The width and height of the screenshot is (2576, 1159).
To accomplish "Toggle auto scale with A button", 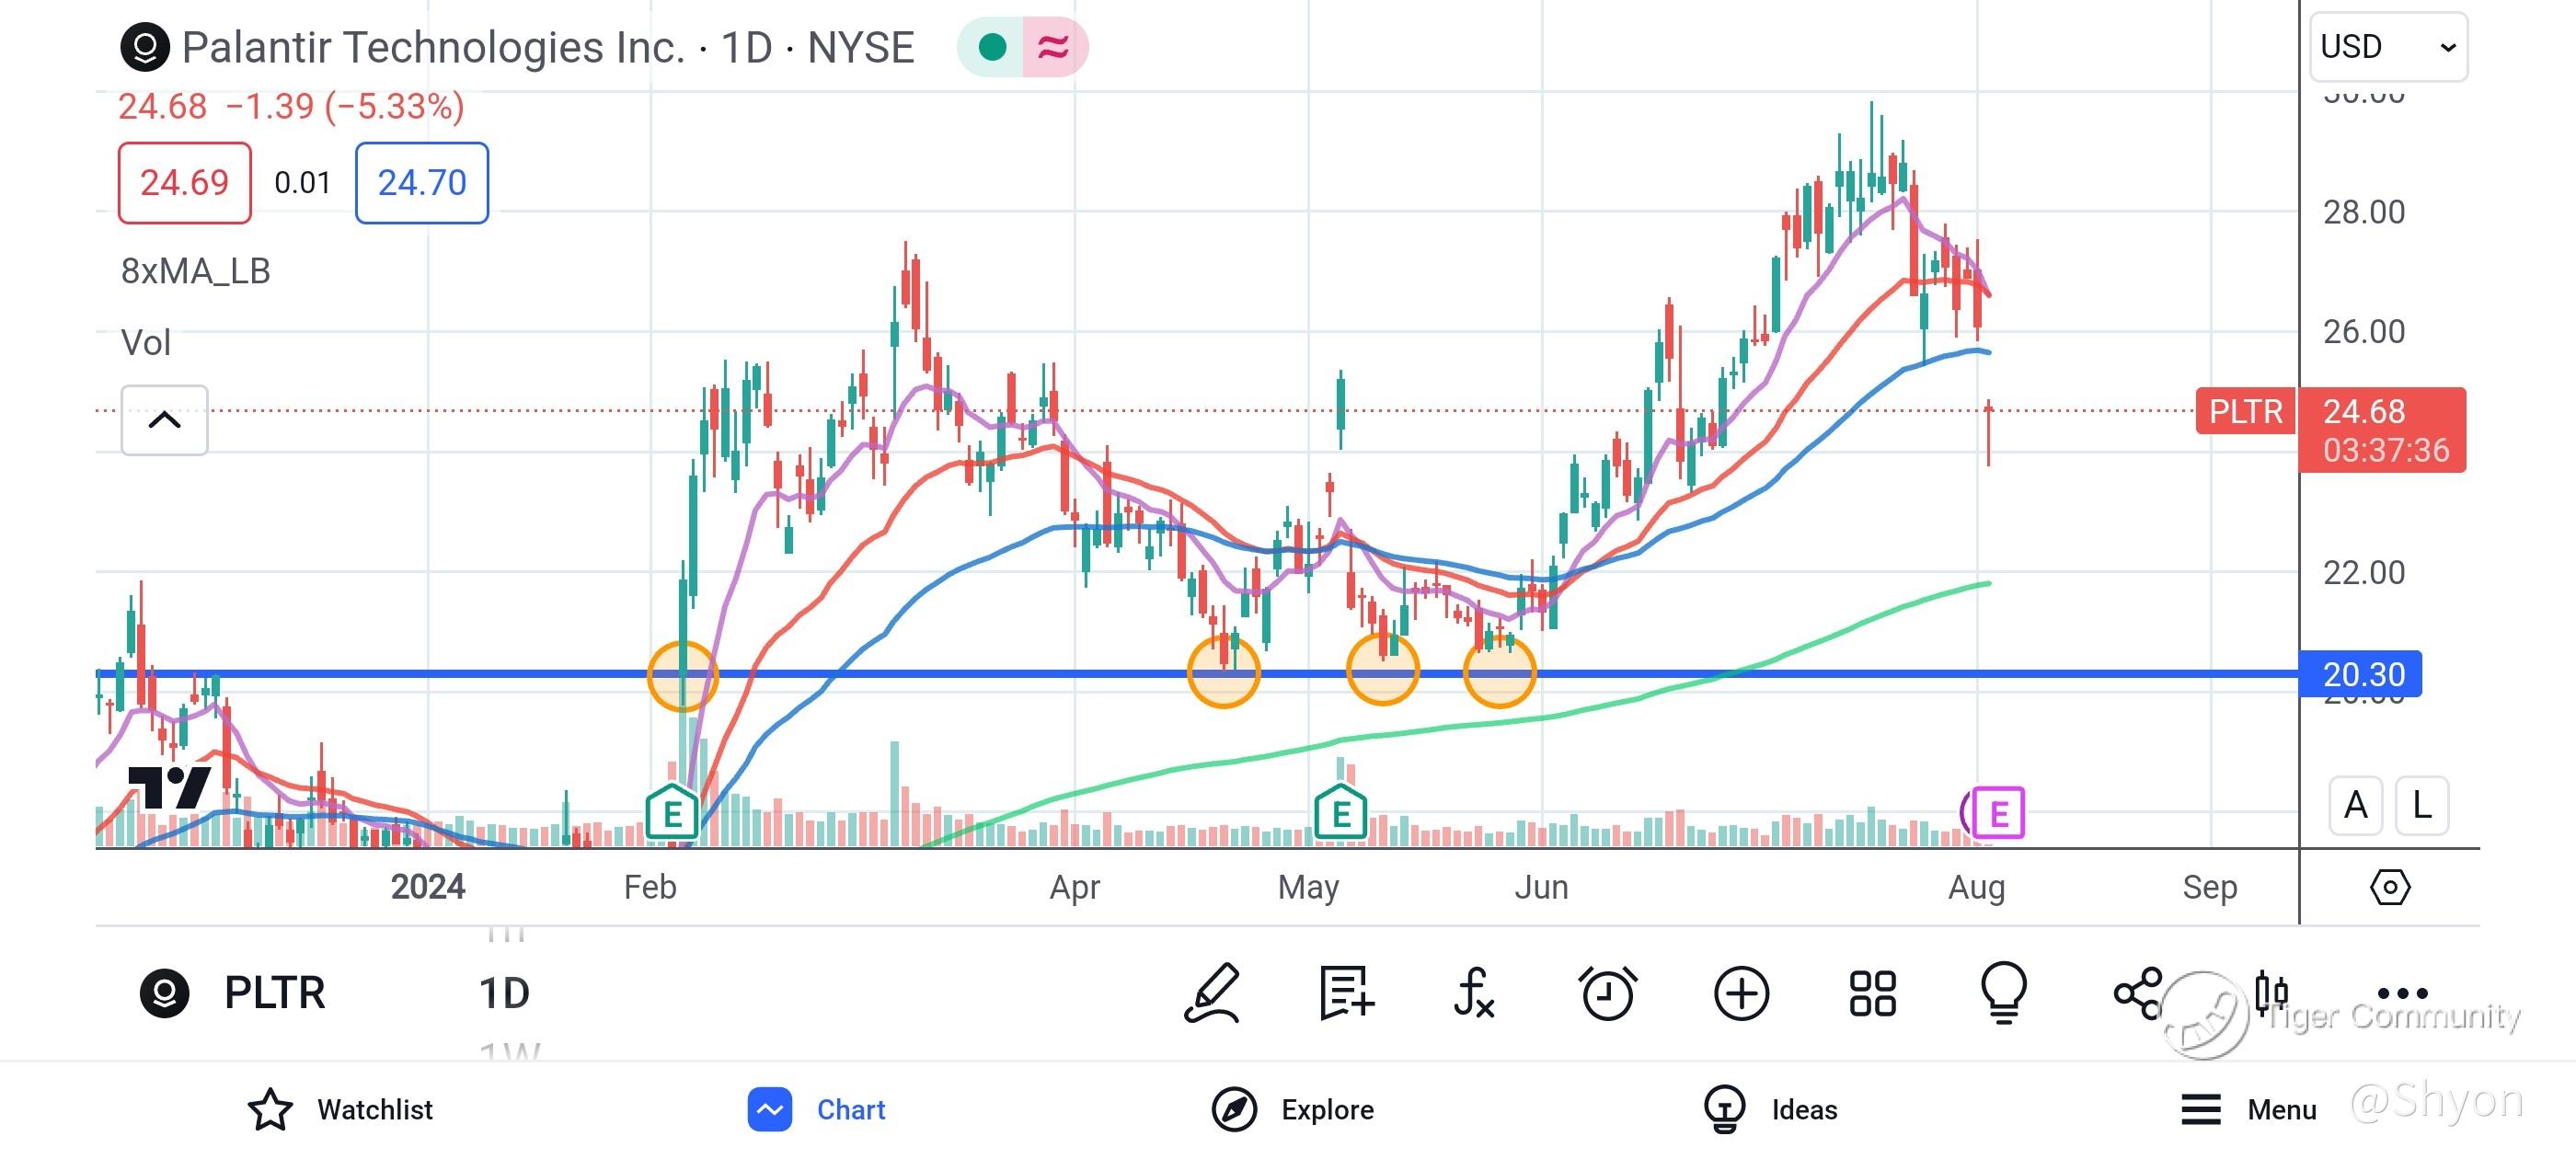I will [x=2355, y=805].
